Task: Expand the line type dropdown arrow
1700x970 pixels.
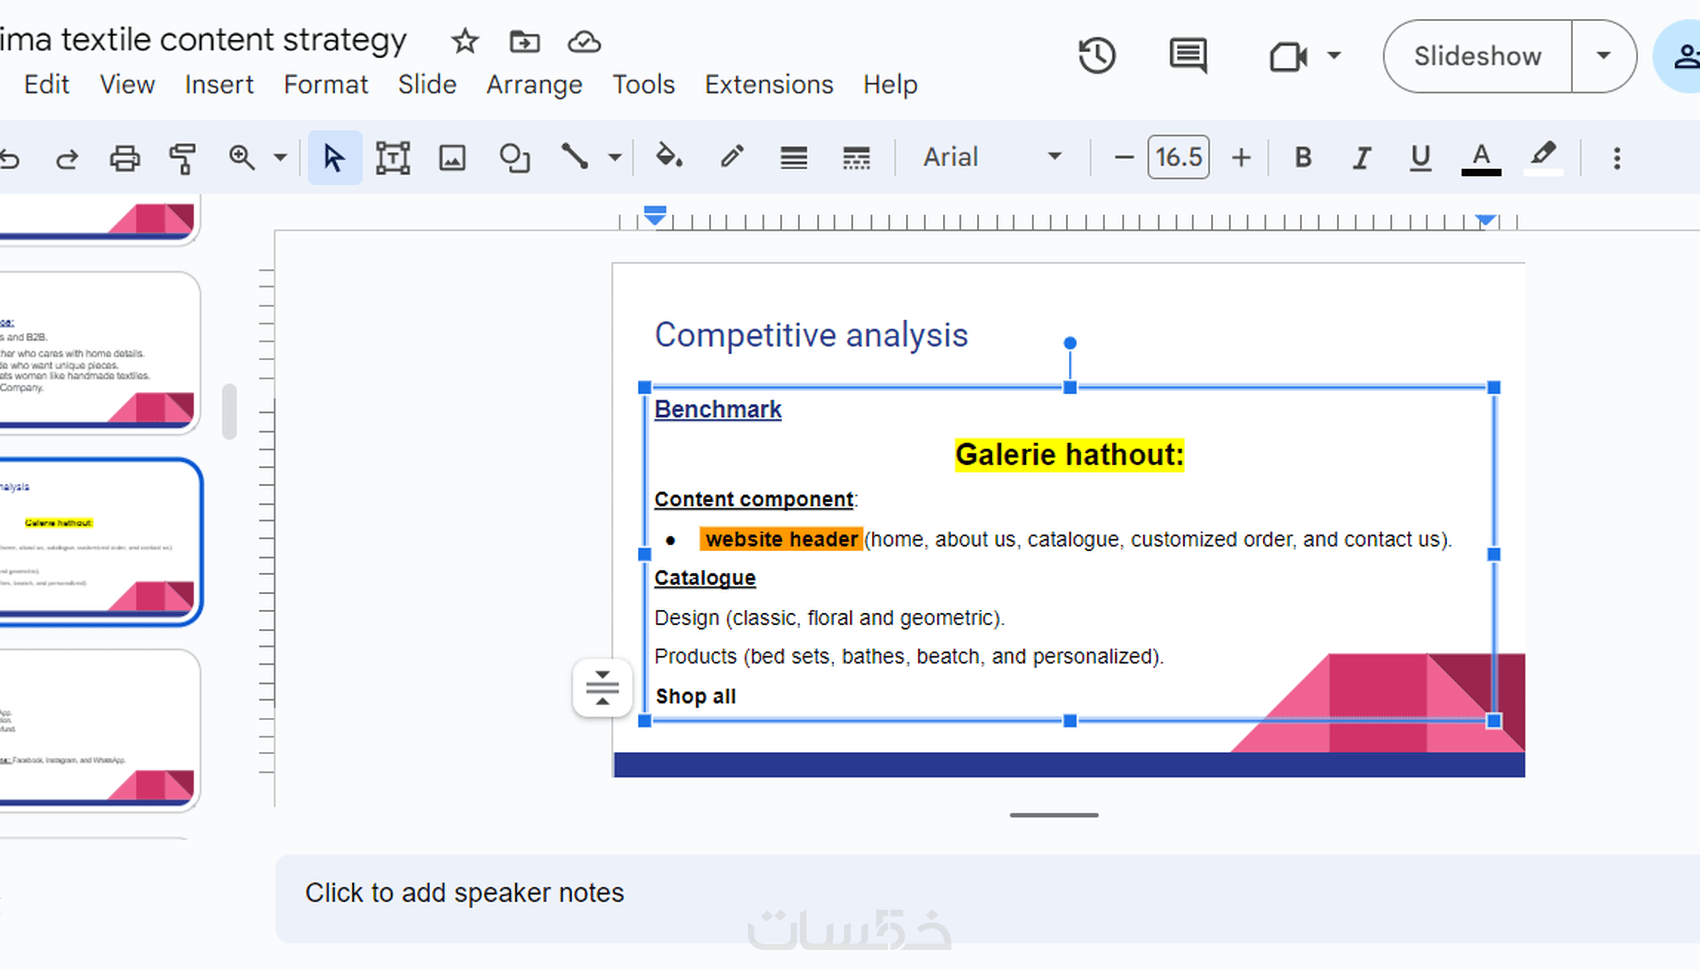Action: 615,157
